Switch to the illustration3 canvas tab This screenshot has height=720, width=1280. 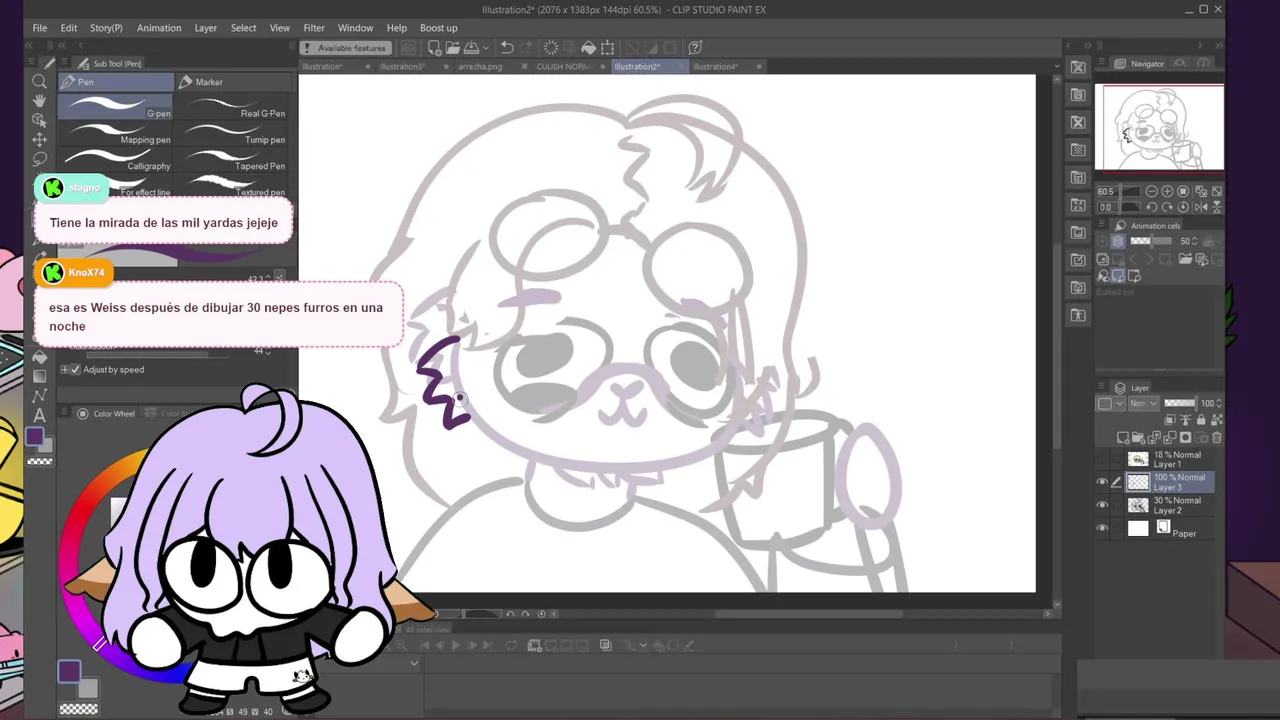coord(402,67)
